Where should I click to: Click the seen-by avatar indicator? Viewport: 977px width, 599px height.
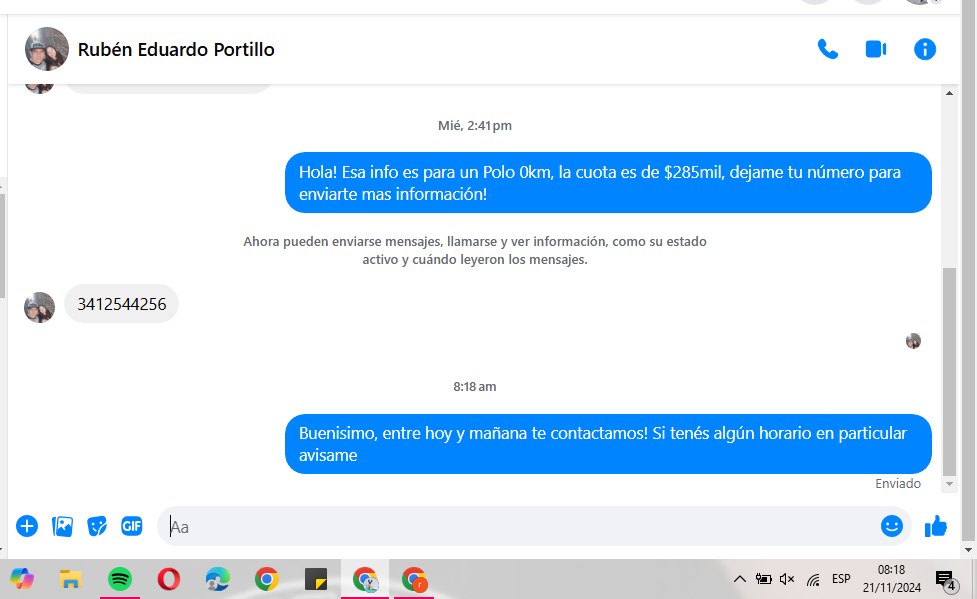click(x=913, y=341)
